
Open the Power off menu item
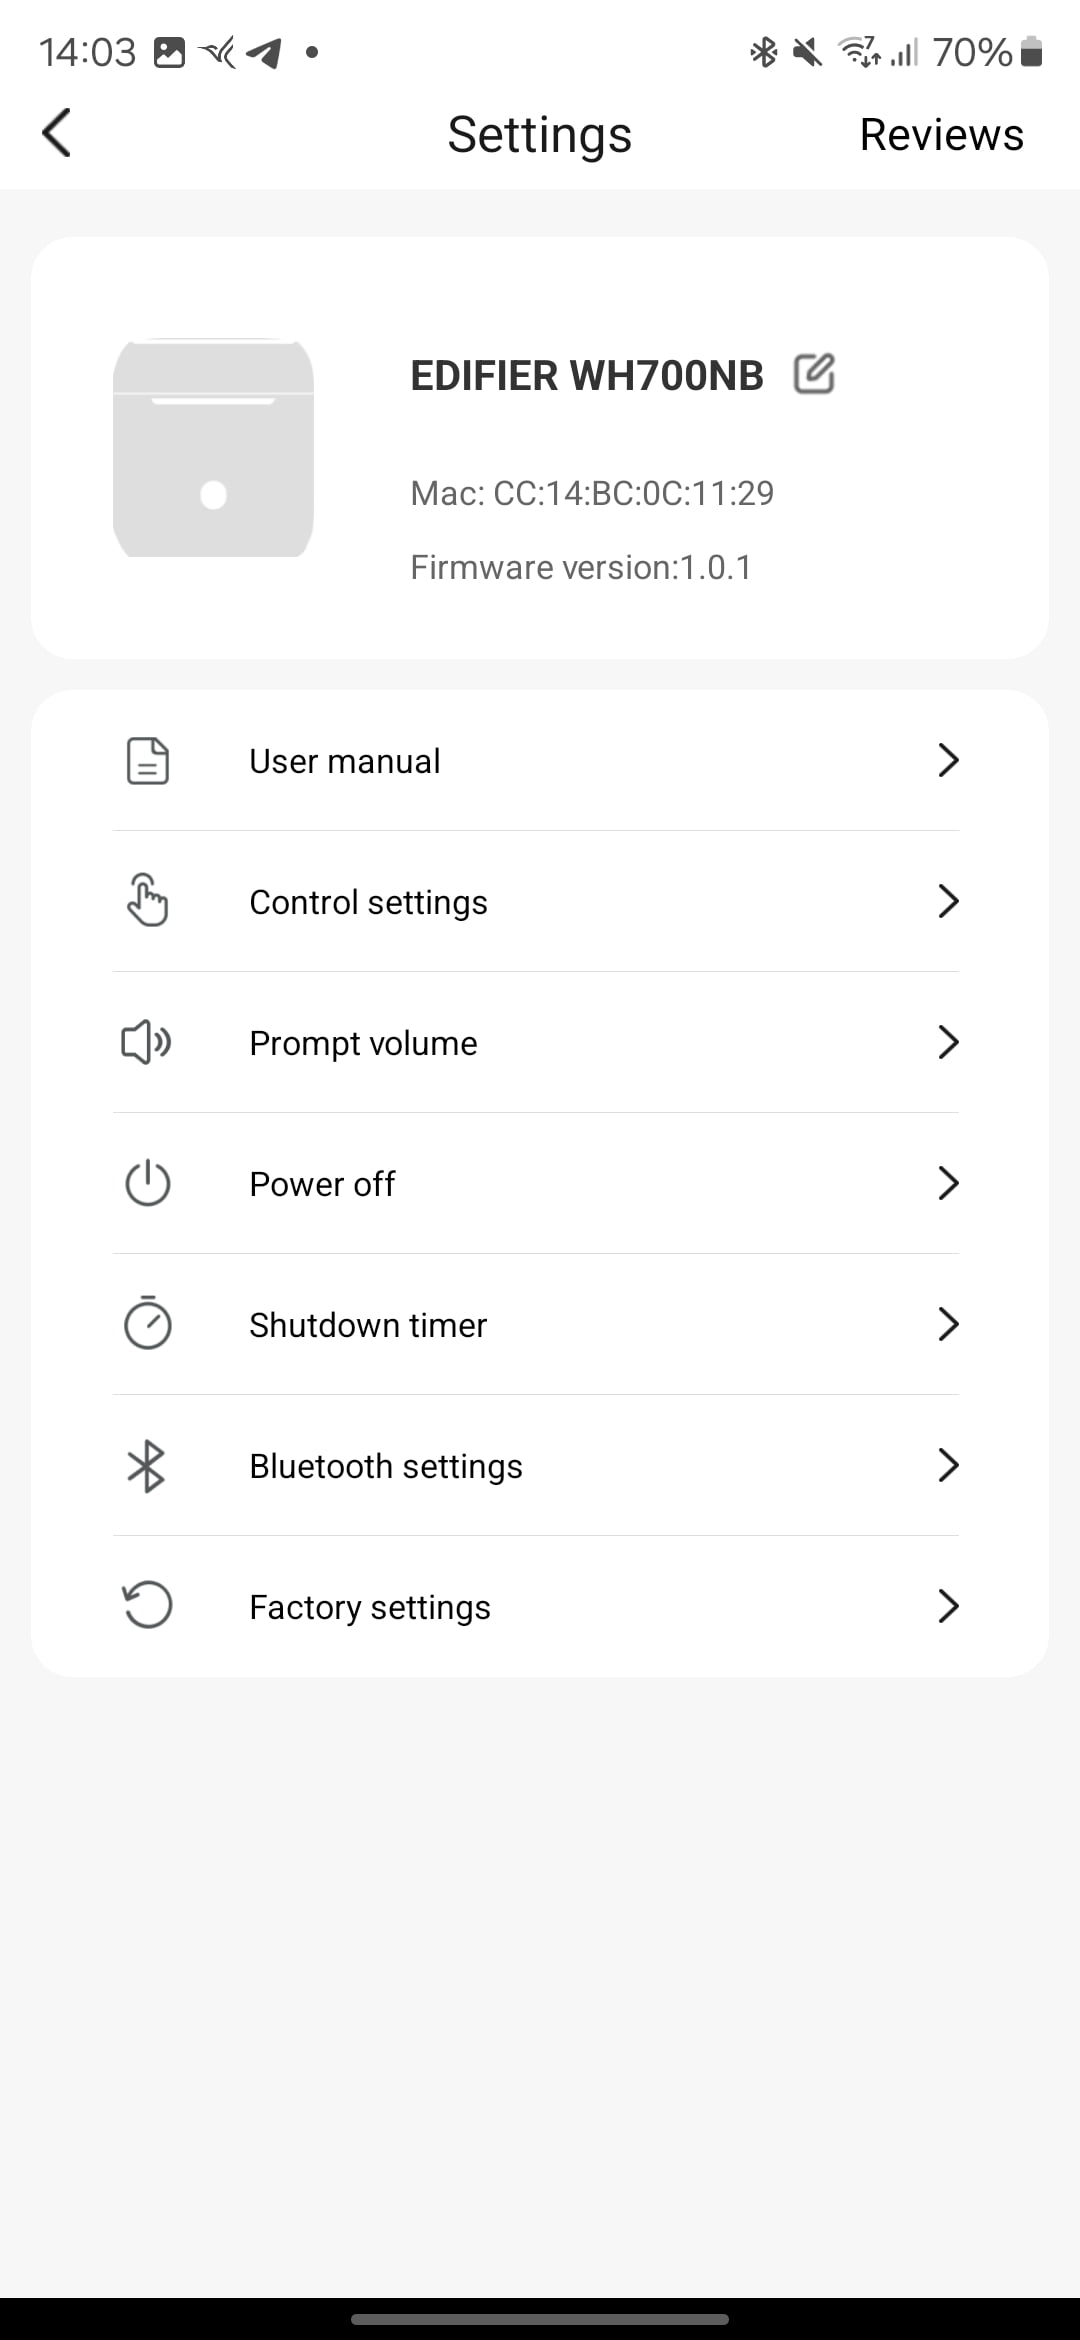[322, 1184]
